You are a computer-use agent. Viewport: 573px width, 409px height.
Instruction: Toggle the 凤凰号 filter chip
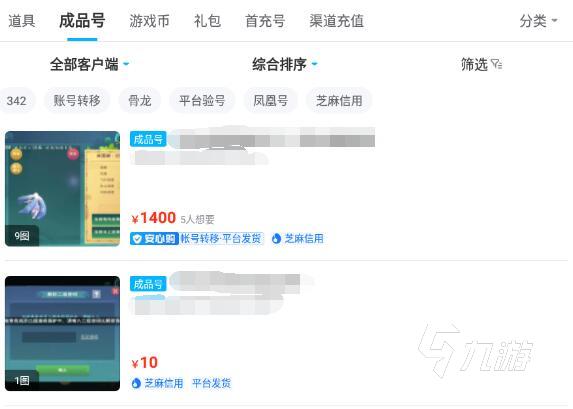(271, 101)
